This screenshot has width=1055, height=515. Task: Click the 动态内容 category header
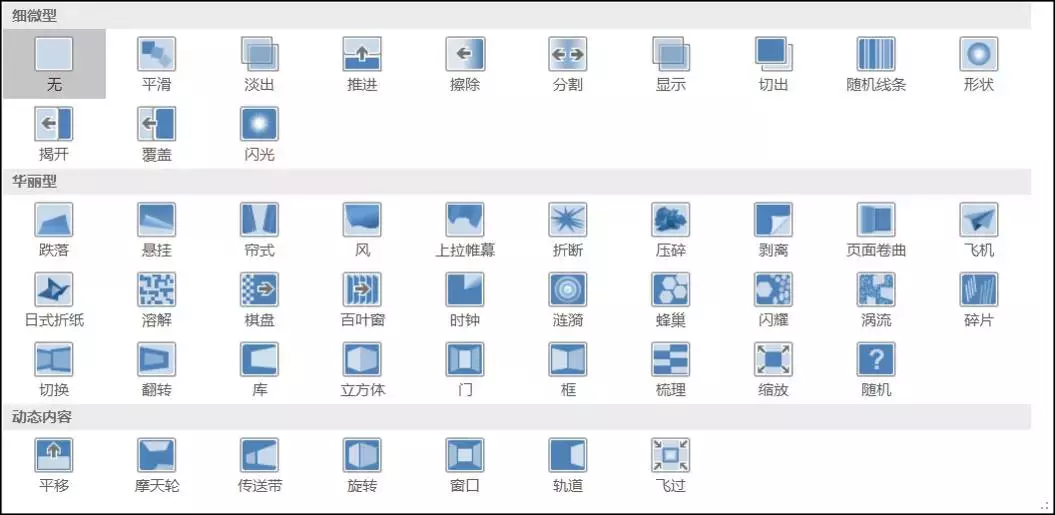coord(517,417)
